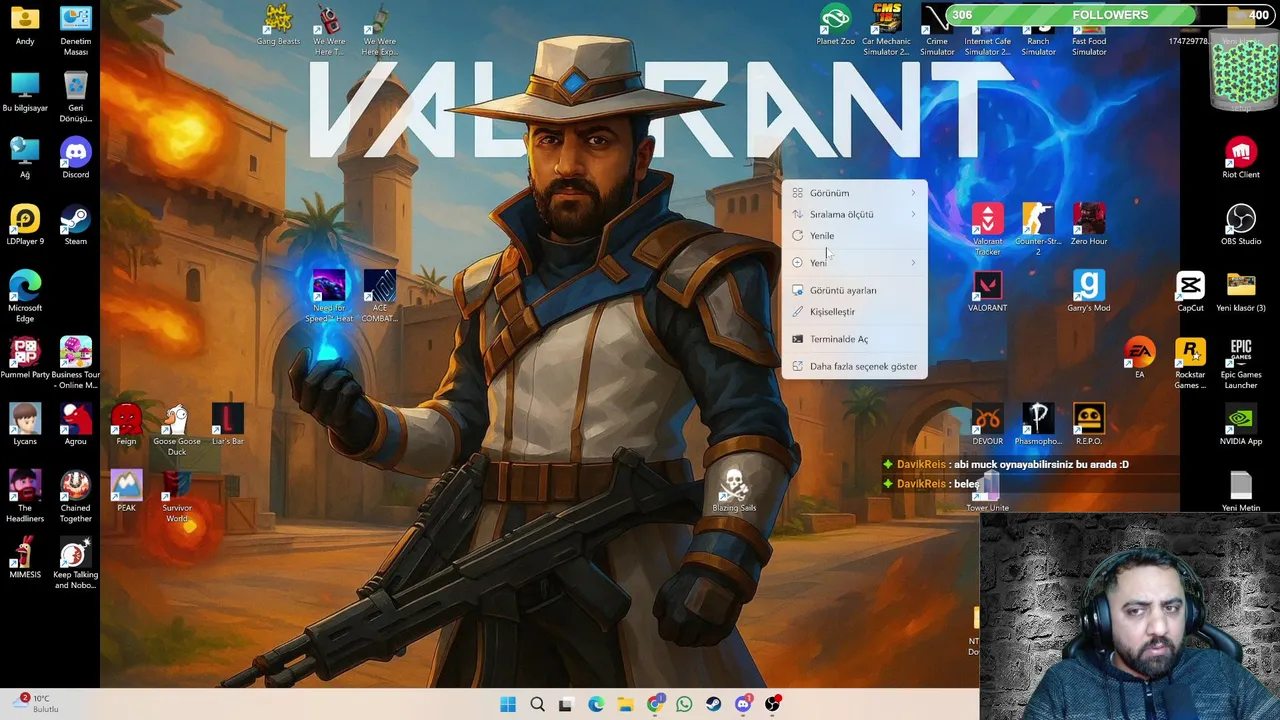Screen dimensions: 1280x720
Task: Select Valorant Tracker desktop icon
Action: click(987, 231)
